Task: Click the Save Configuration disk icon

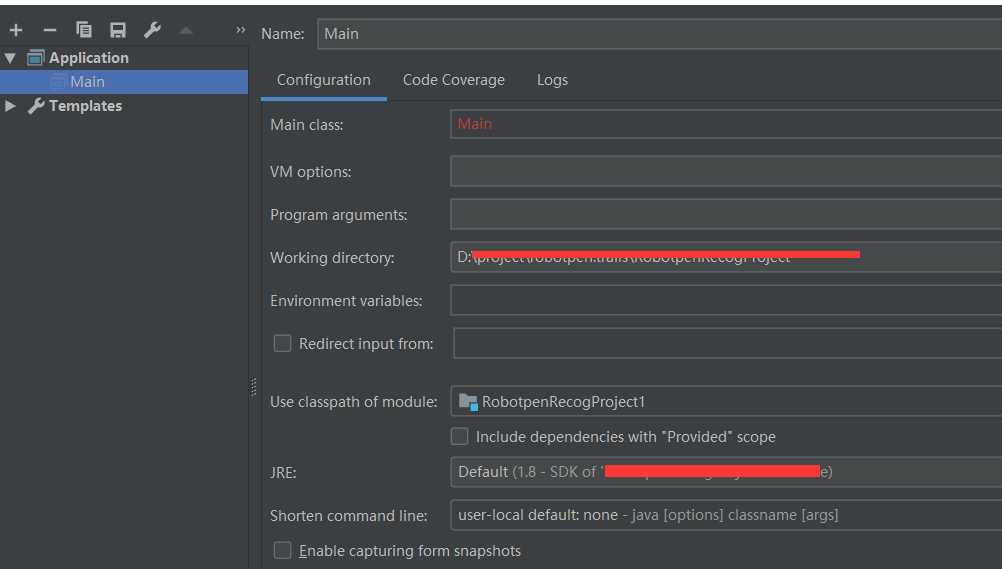Action: point(118,31)
